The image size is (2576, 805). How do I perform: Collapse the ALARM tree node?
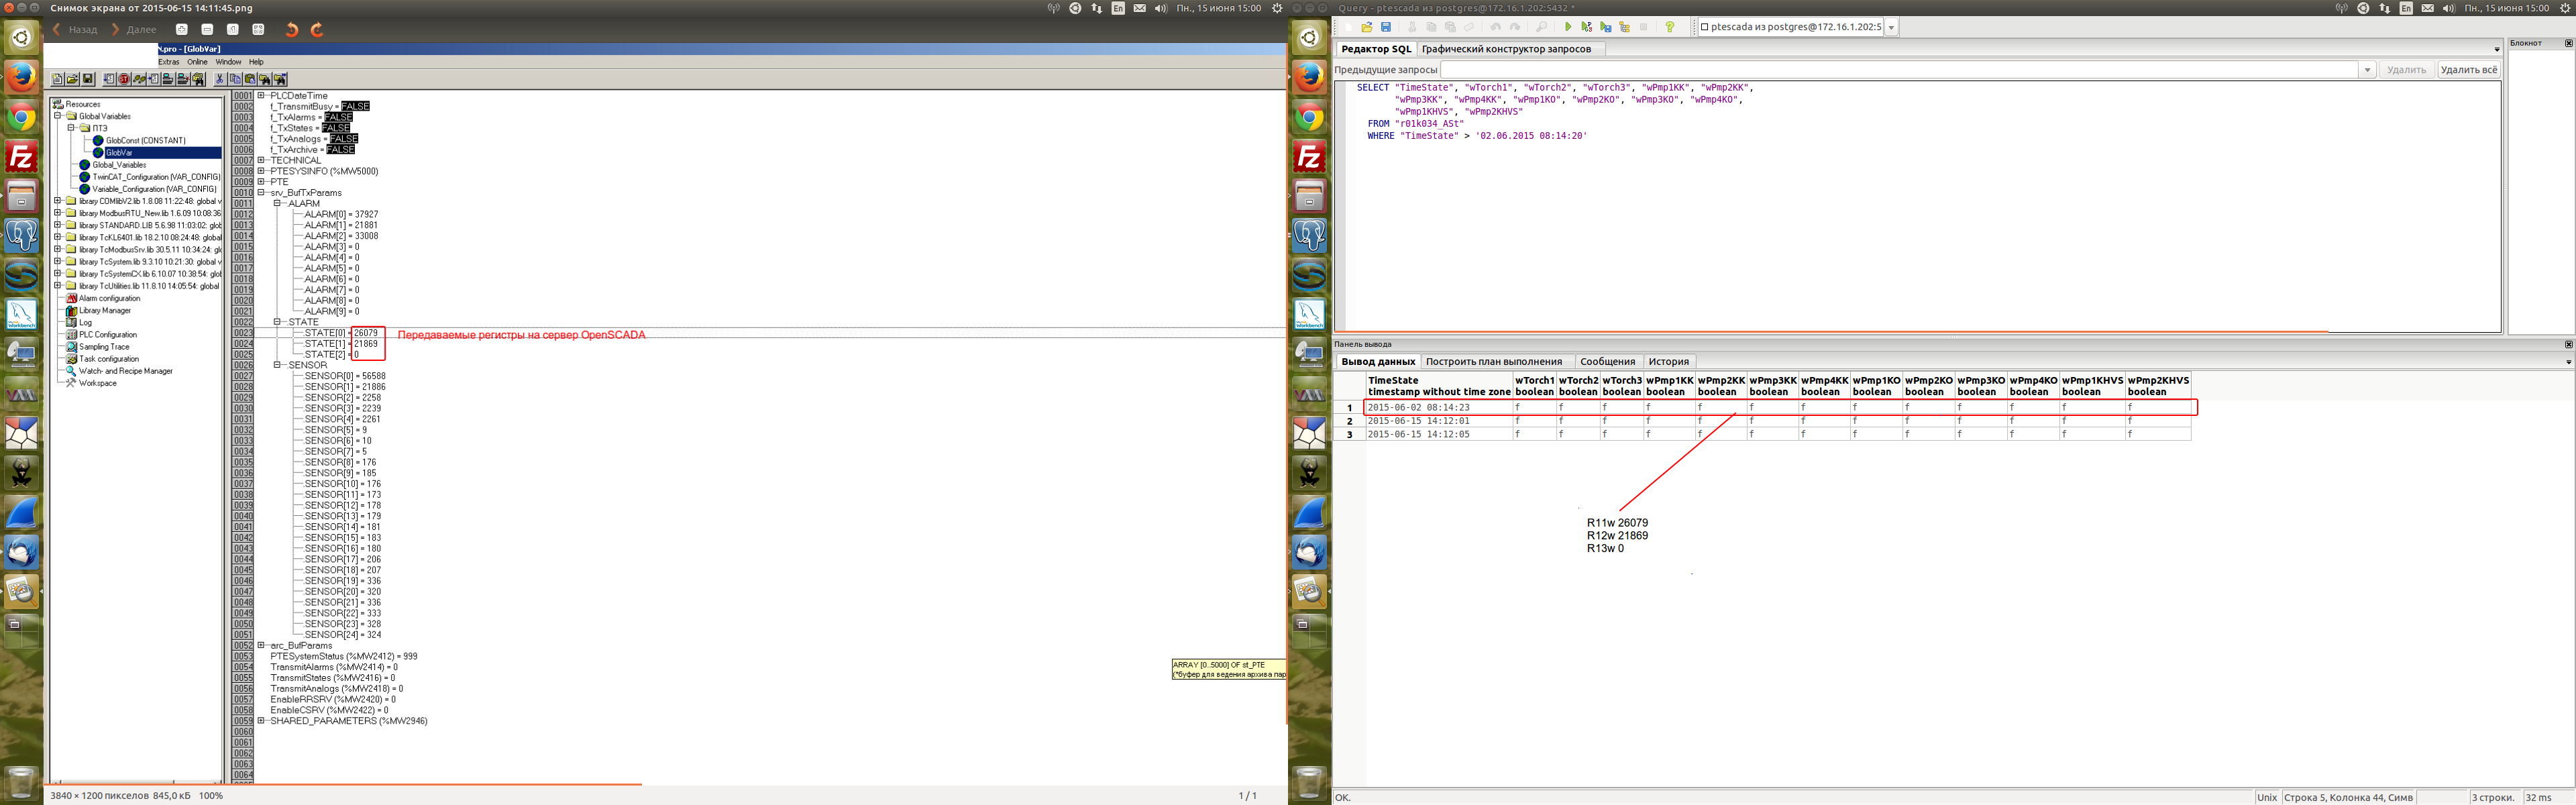pyautogui.click(x=278, y=203)
